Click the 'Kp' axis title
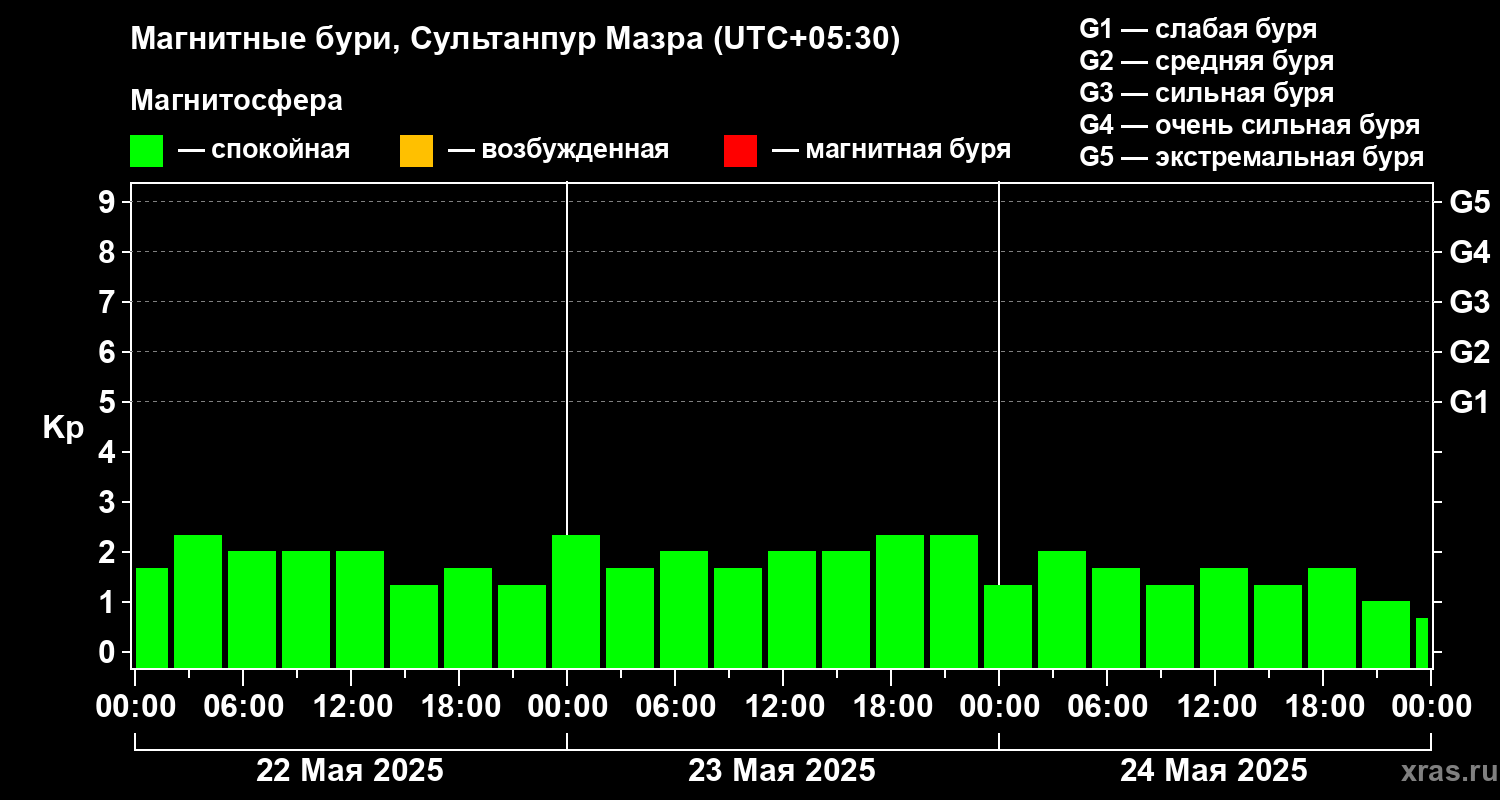Image resolution: width=1500 pixels, height=800 pixels. (63, 428)
